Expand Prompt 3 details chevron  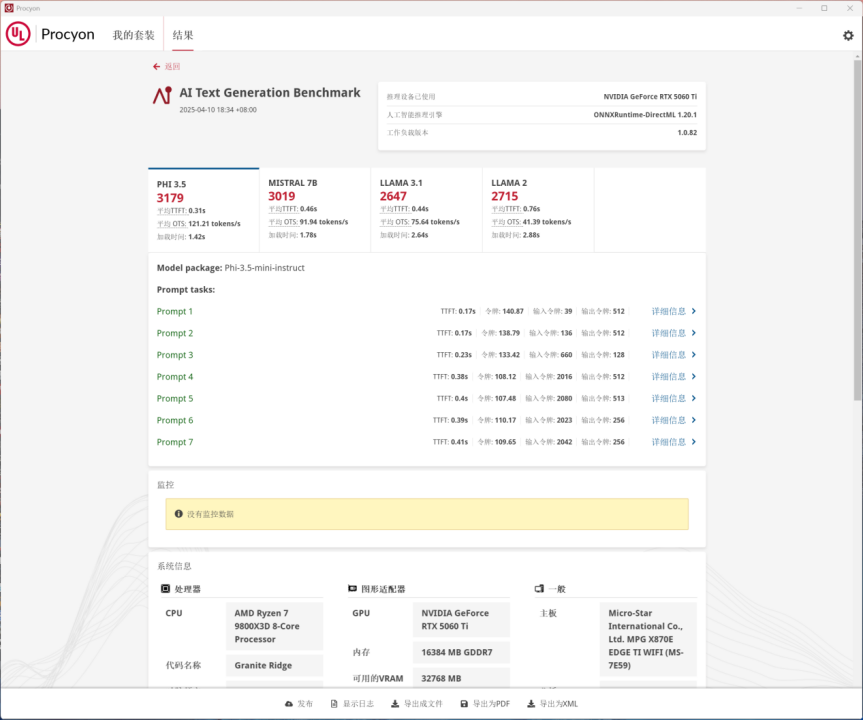[x=693, y=354]
